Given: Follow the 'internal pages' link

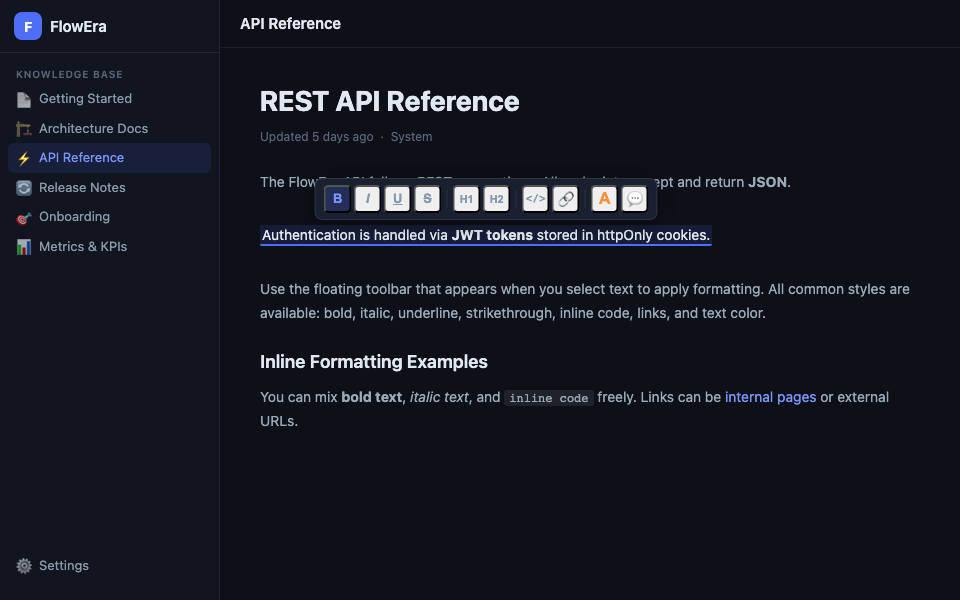Looking at the screenshot, I should [770, 397].
